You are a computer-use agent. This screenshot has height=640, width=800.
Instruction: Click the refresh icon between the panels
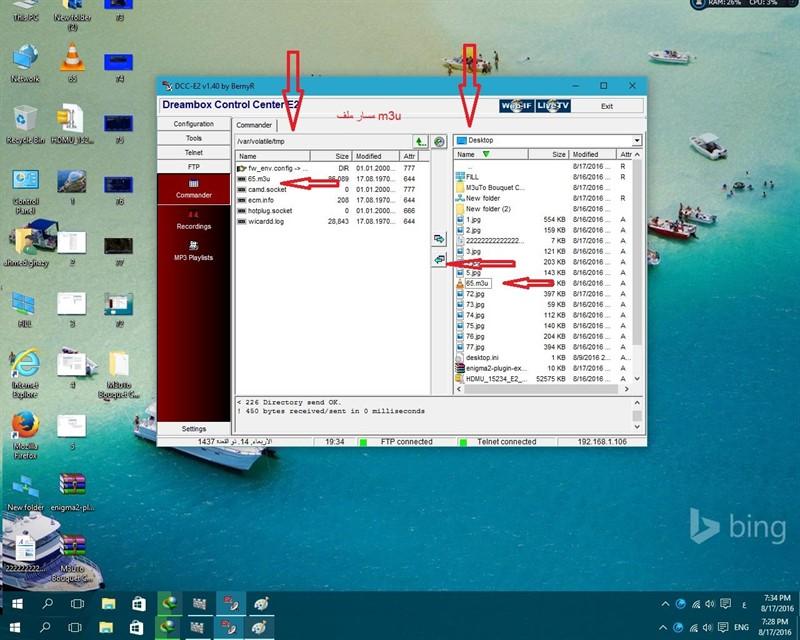click(x=439, y=141)
